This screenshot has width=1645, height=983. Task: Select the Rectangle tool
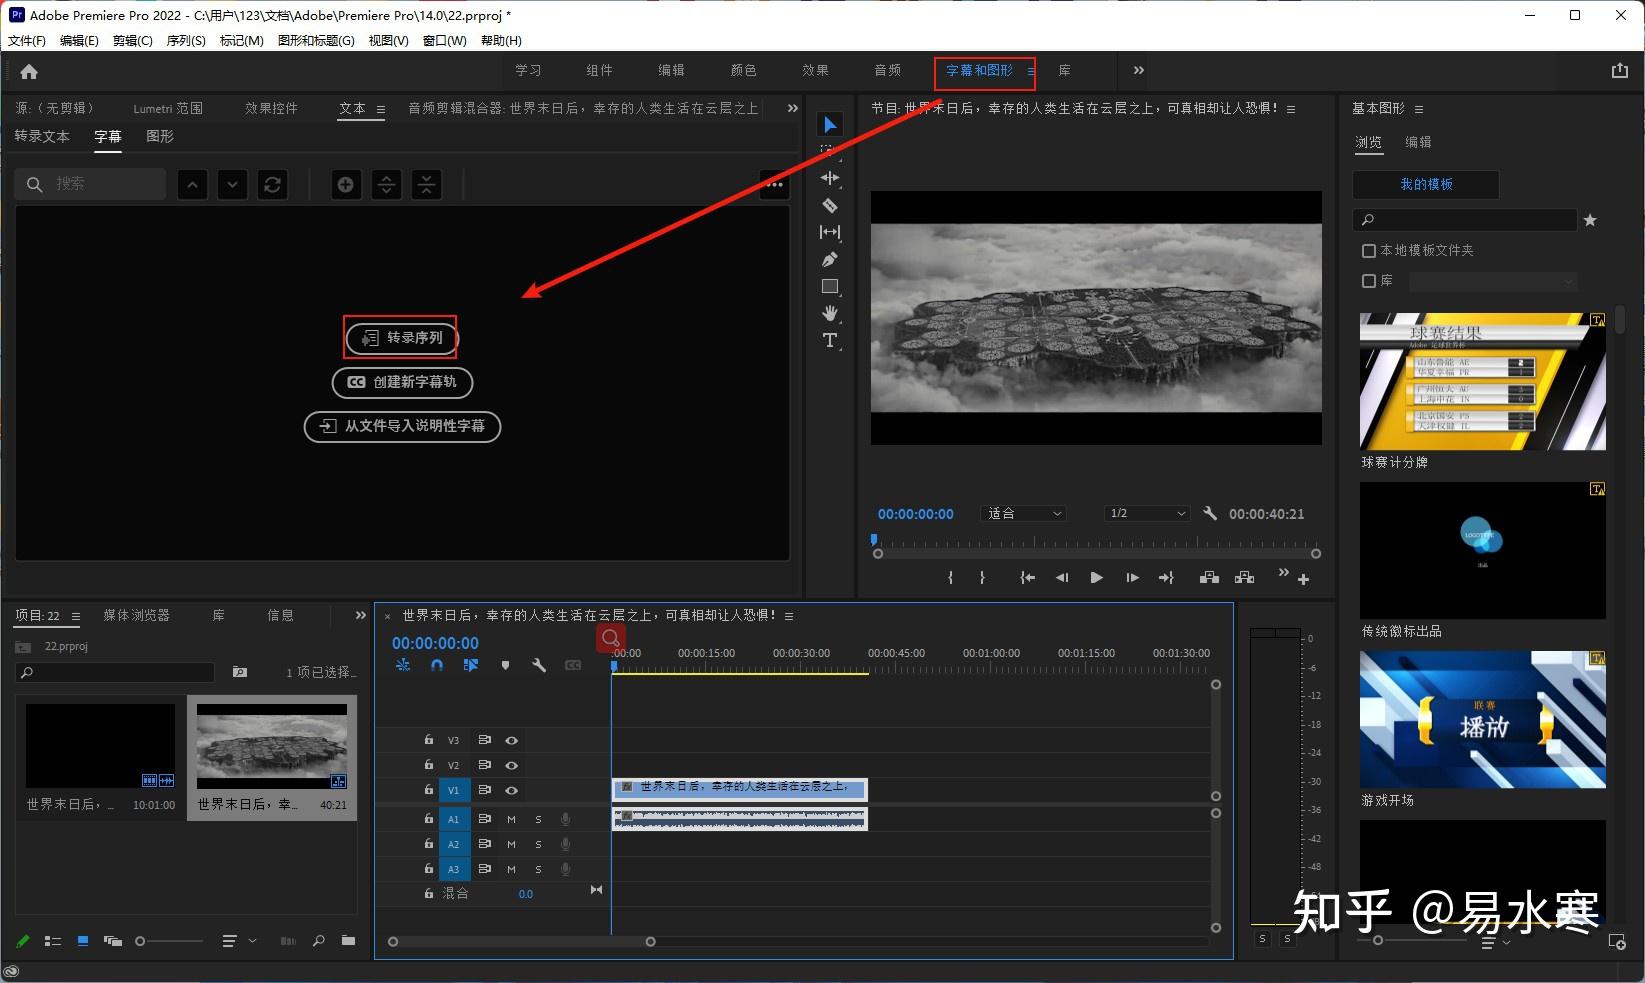829,287
